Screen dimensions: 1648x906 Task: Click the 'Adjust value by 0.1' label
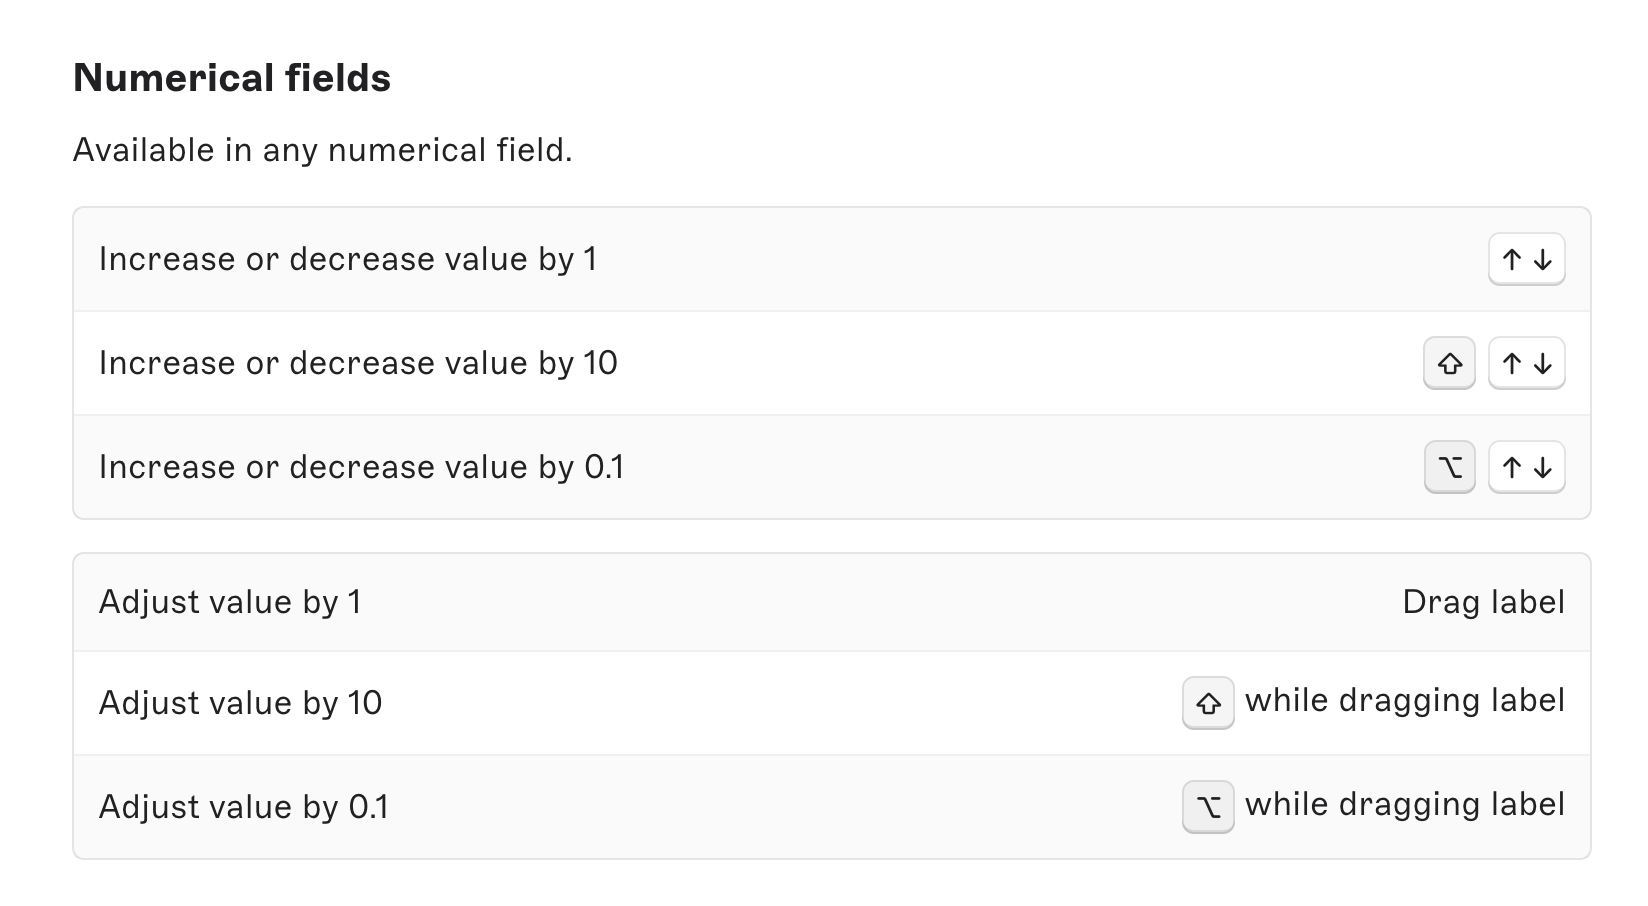[x=243, y=807]
